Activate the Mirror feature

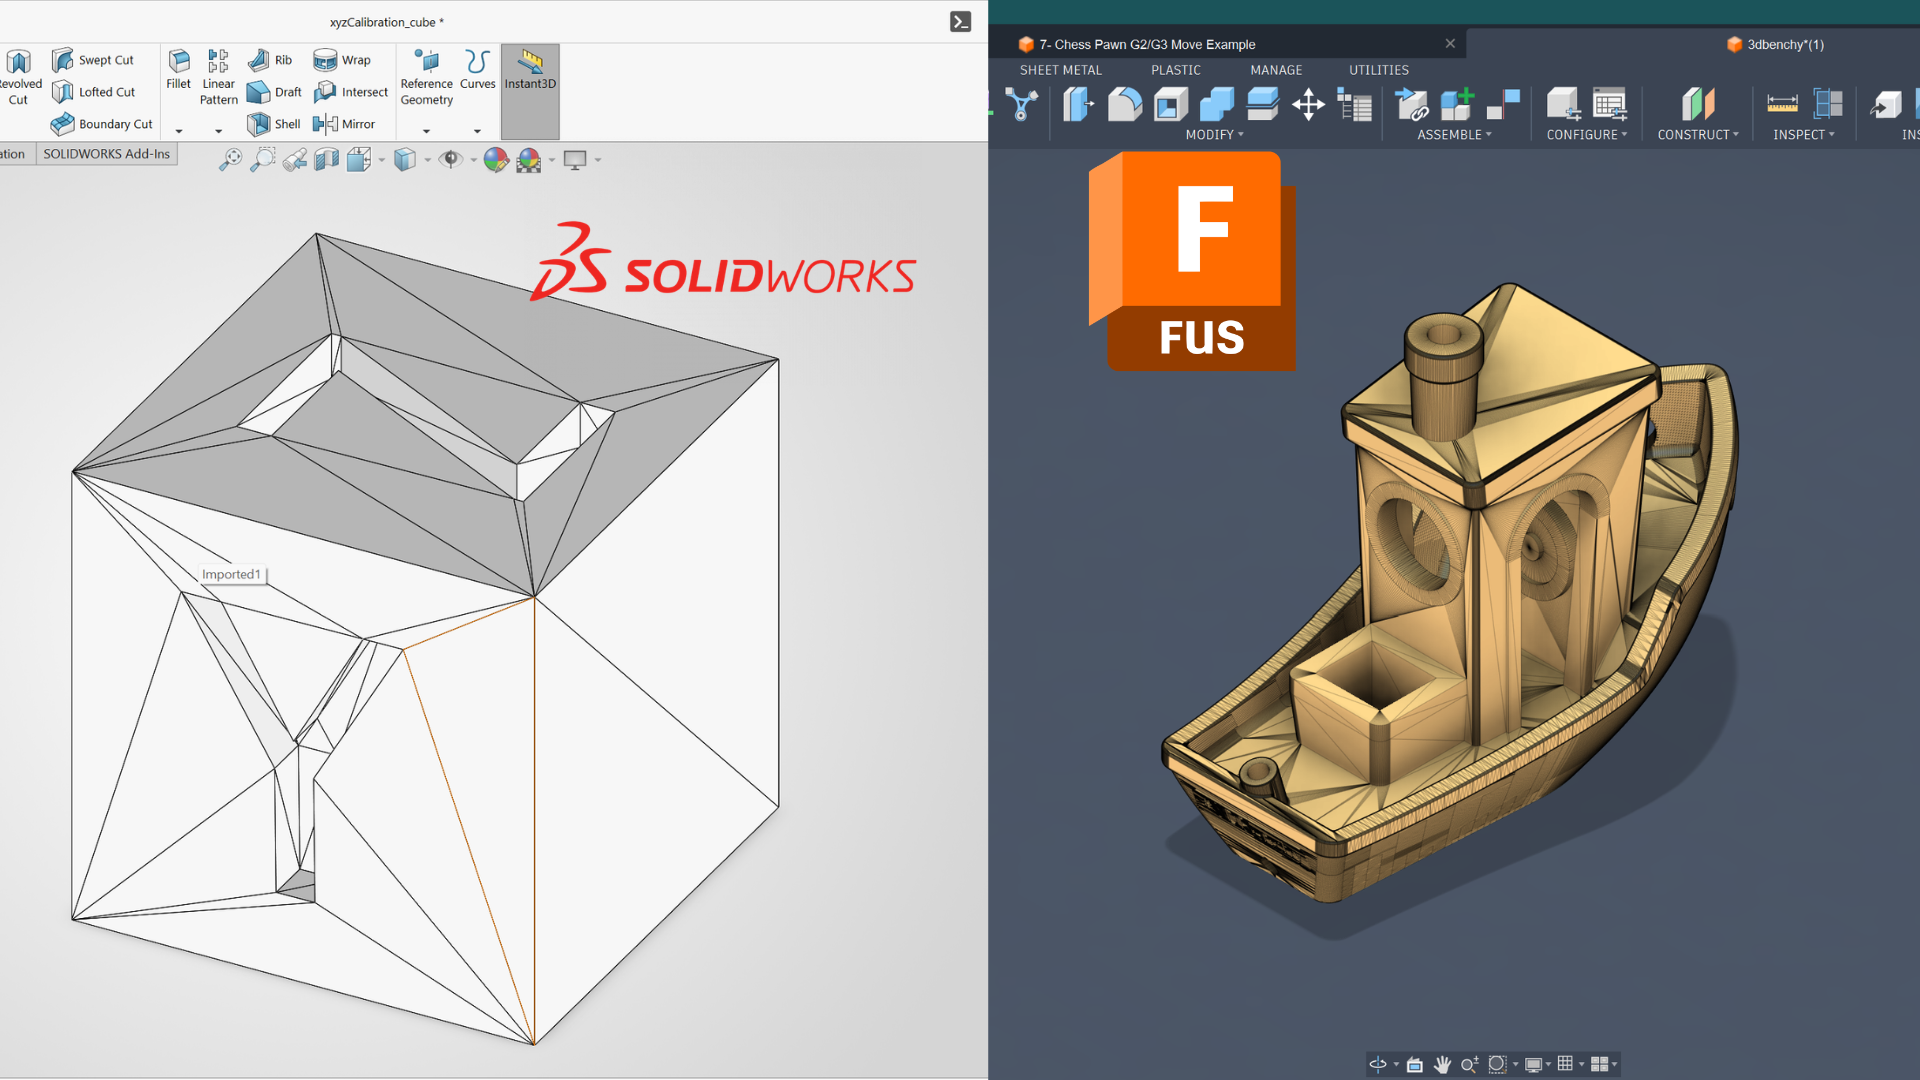(x=344, y=124)
